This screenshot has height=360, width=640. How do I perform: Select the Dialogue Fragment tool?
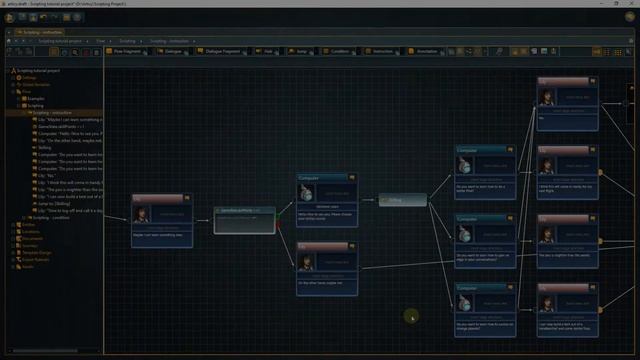222,51
